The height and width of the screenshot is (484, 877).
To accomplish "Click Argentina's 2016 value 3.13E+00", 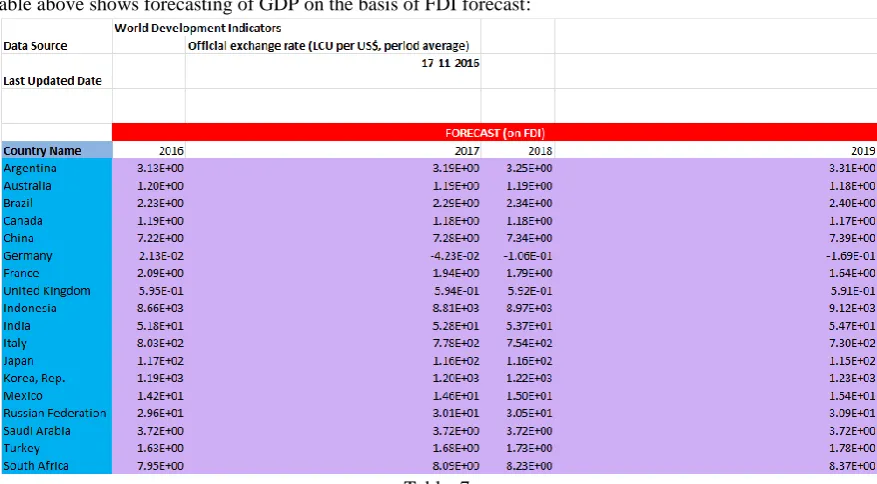I will (161, 168).
